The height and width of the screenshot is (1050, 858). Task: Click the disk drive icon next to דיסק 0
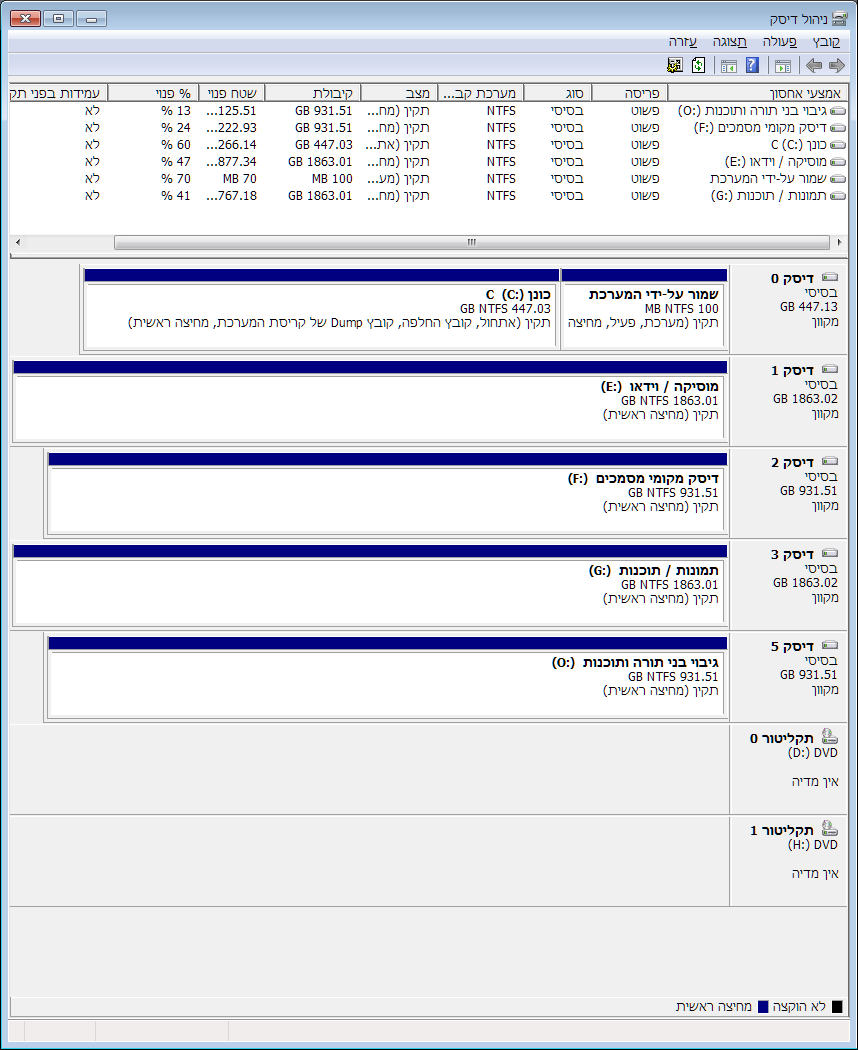(x=829, y=276)
